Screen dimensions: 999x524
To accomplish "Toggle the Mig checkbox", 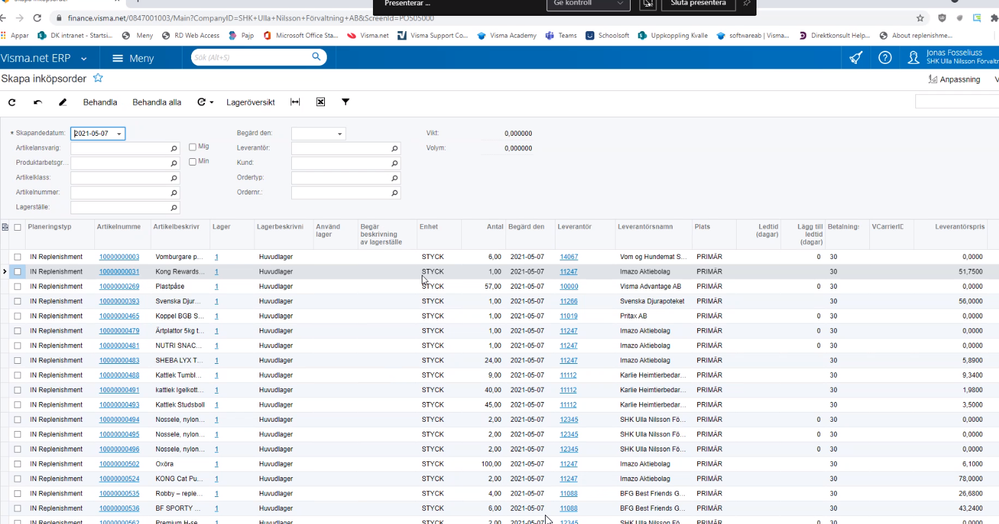I will point(192,147).
